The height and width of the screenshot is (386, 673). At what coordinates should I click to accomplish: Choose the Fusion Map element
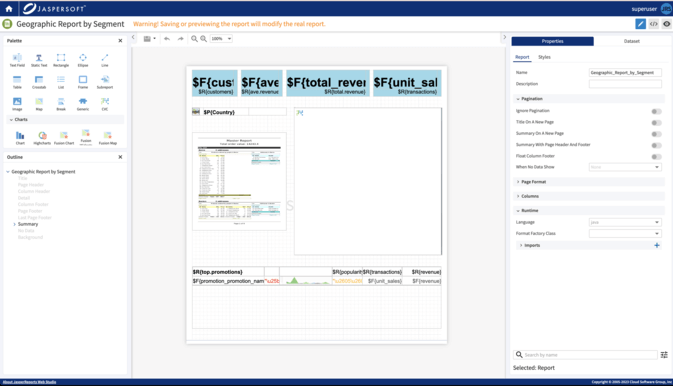click(108, 138)
